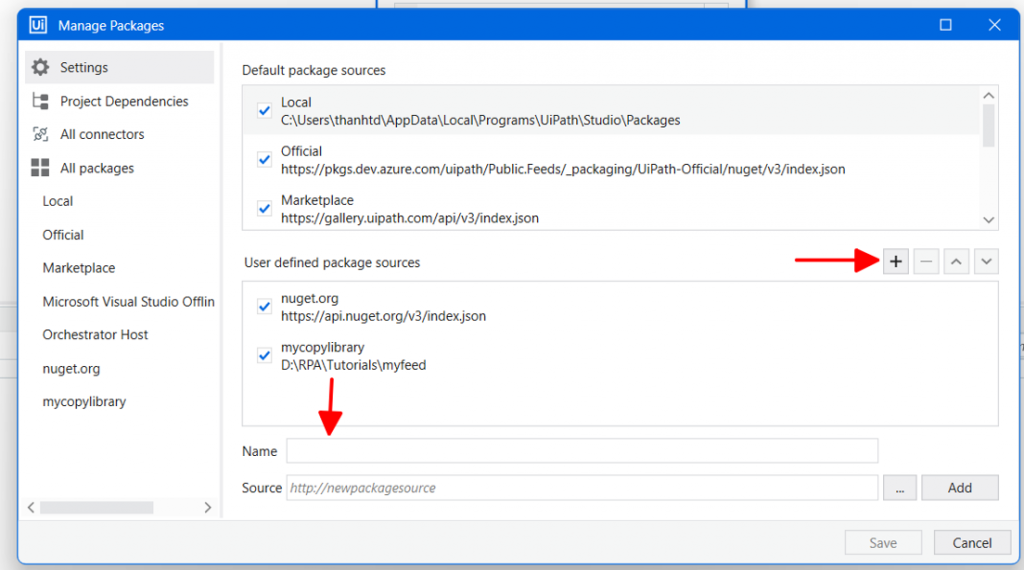Toggle the Official package source checkbox
Screen dimensions: 1024x570
(x=264, y=159)
